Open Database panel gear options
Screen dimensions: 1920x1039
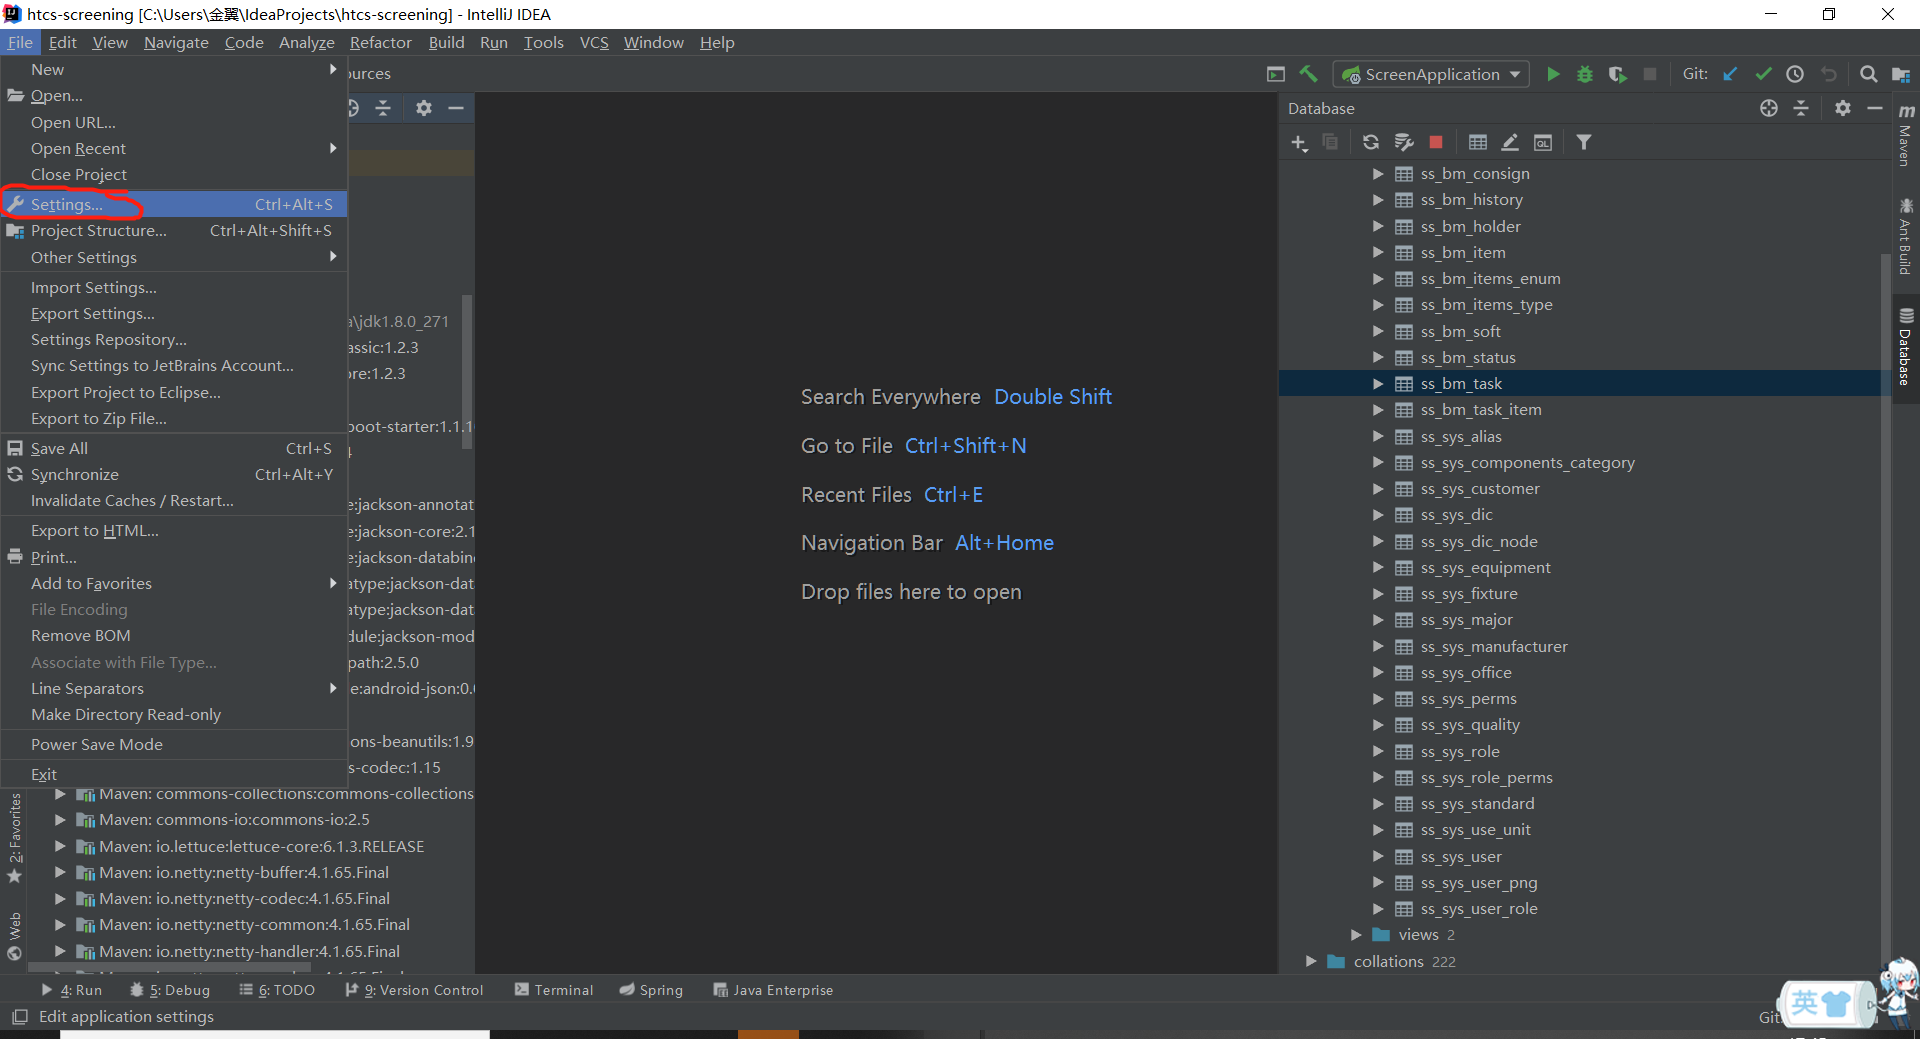(1843, 108)
